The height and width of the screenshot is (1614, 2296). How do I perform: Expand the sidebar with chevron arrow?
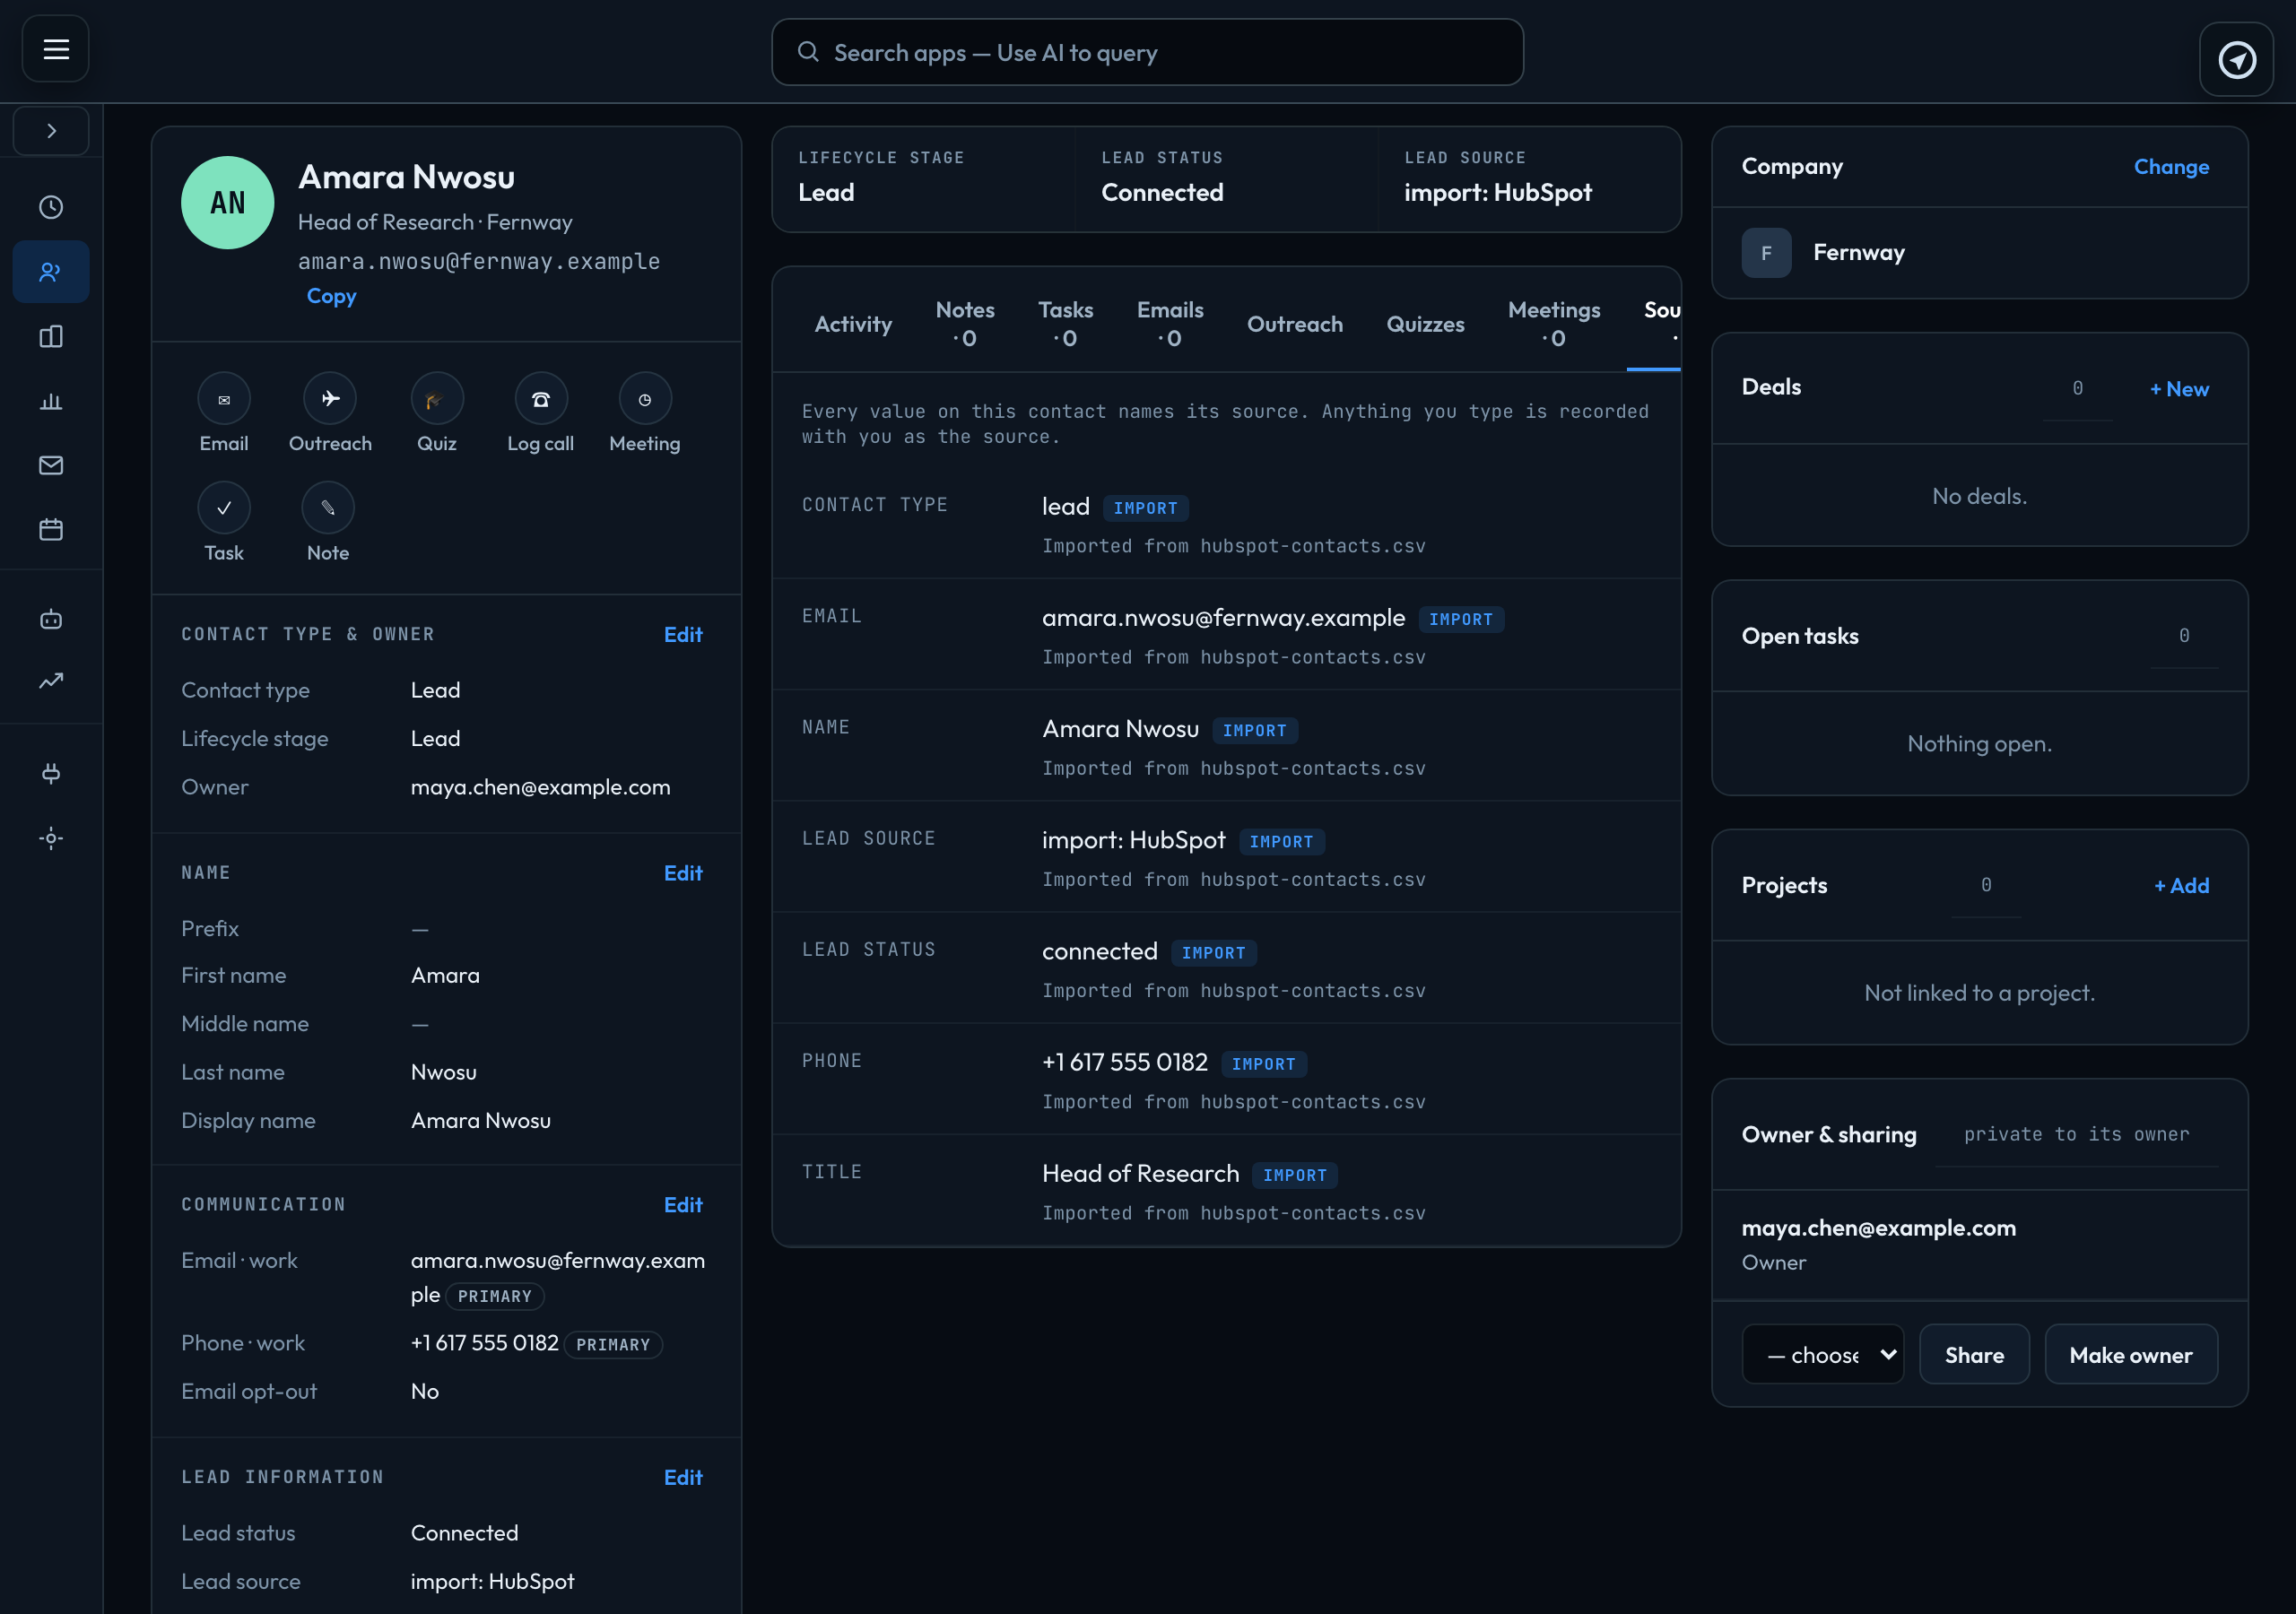coord(51,131)
